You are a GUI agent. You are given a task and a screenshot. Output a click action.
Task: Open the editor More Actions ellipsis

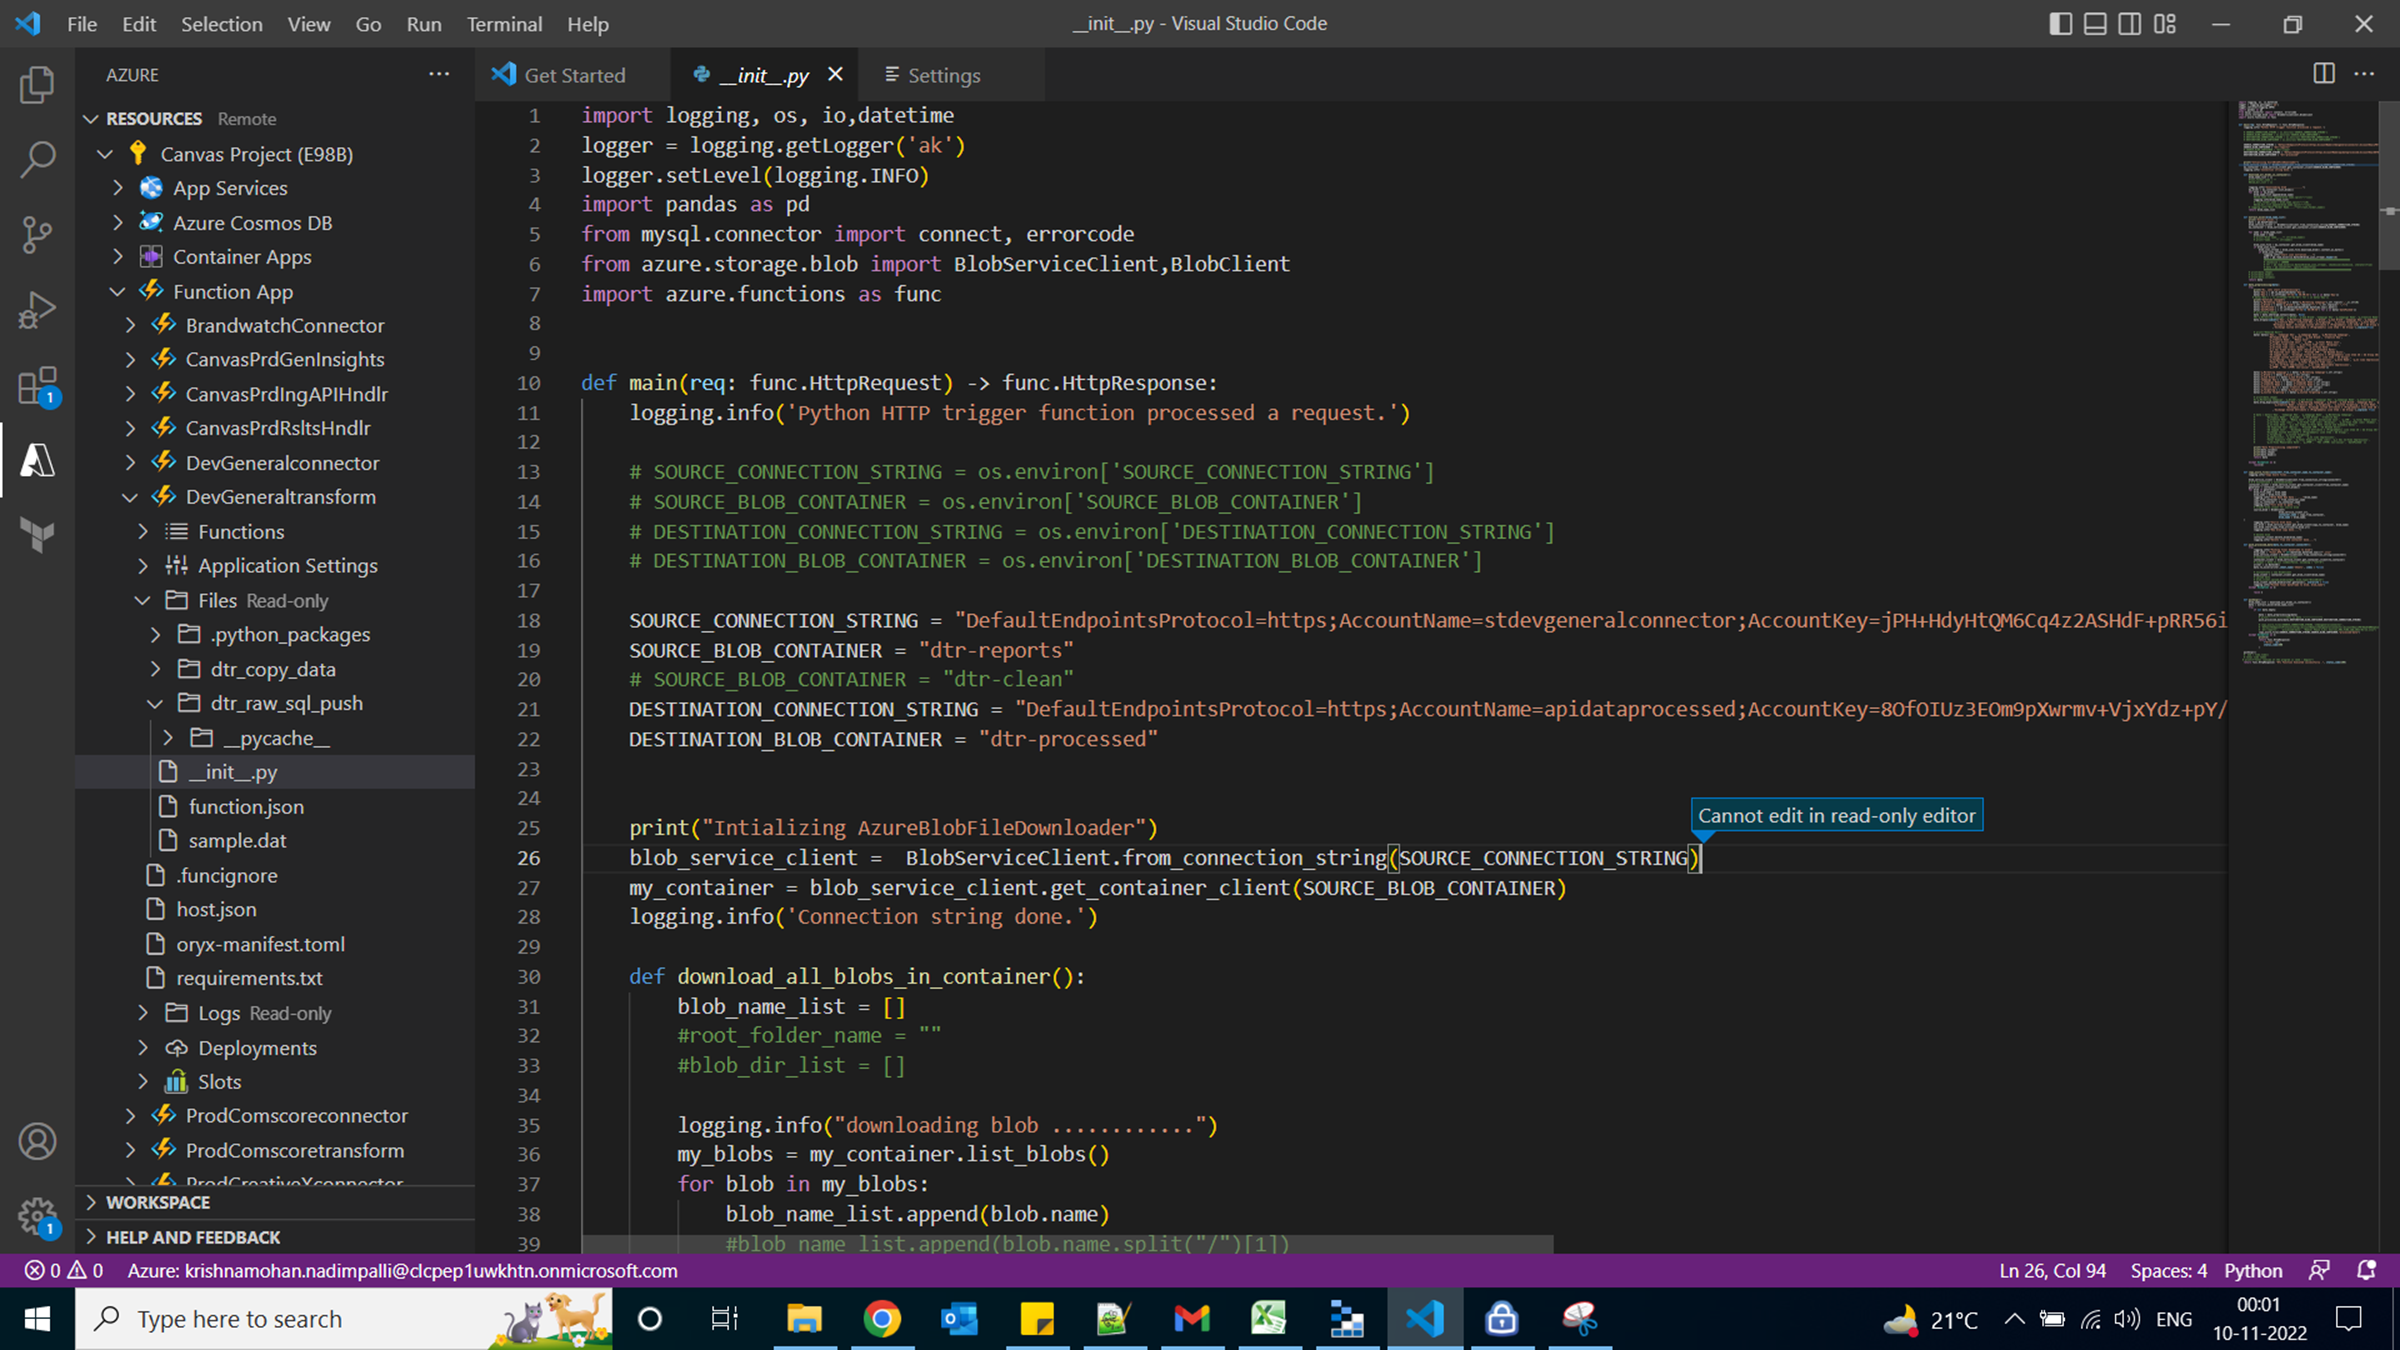tap(2364, 74)
